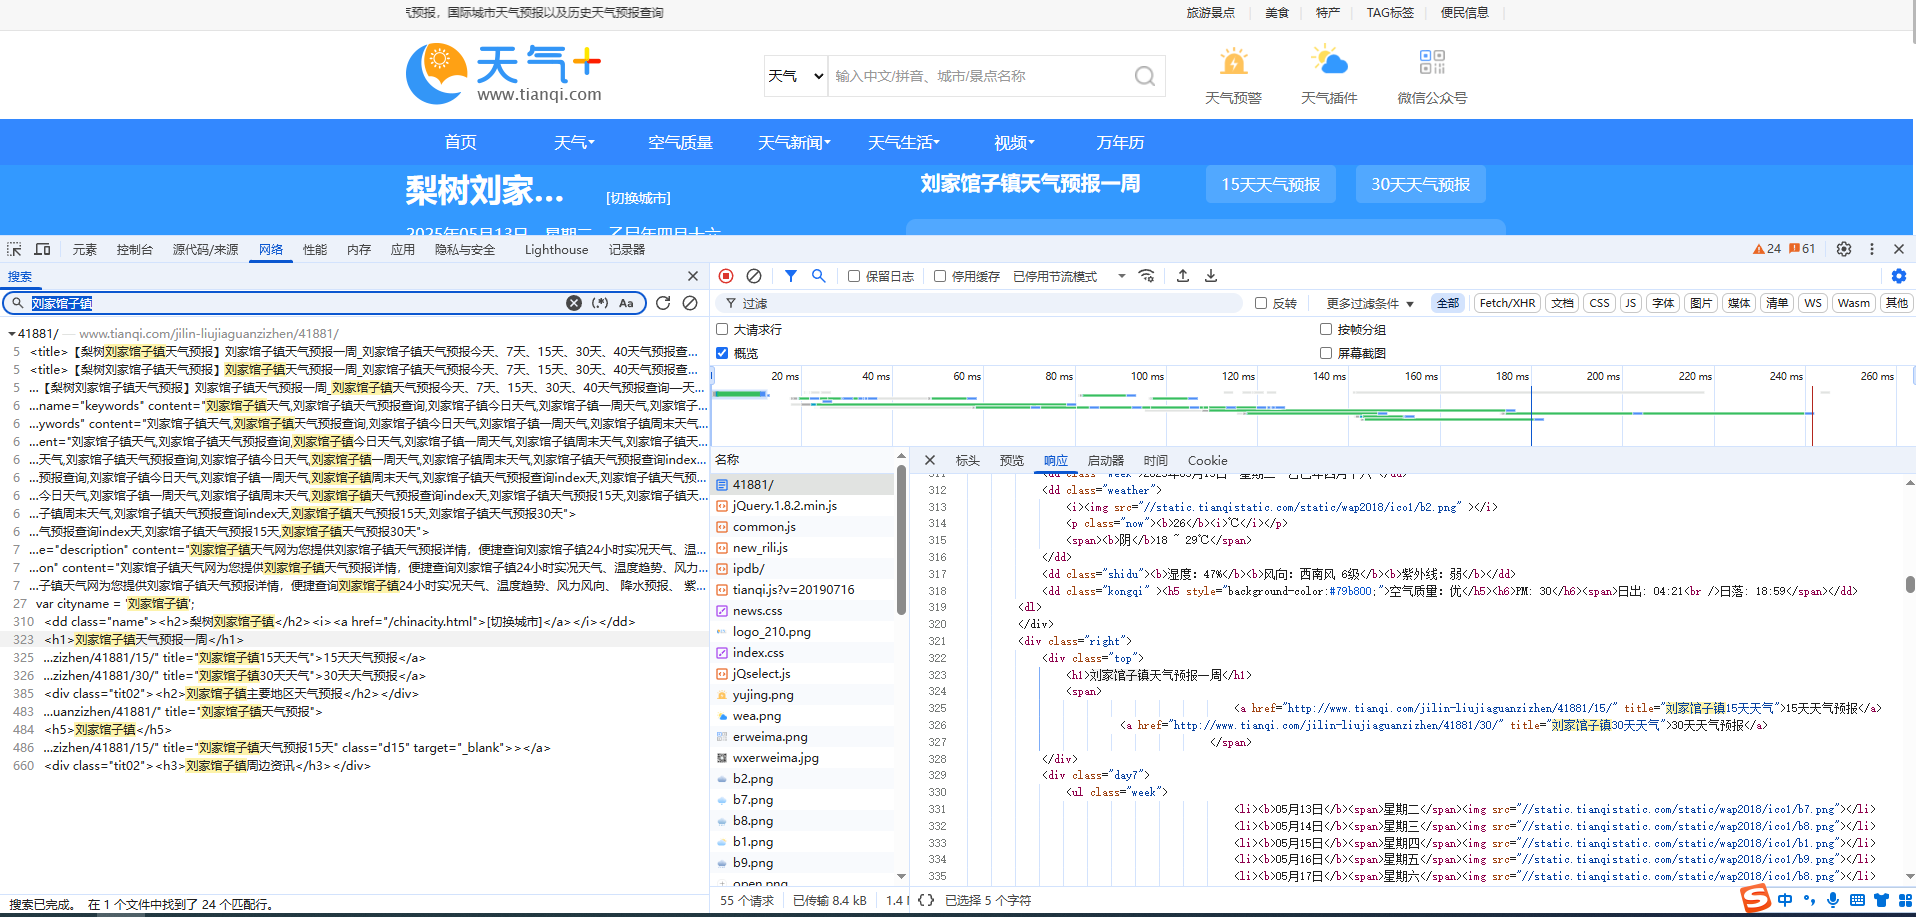
Task: Toggle the device toolbar icon
Action: point(42,249)
